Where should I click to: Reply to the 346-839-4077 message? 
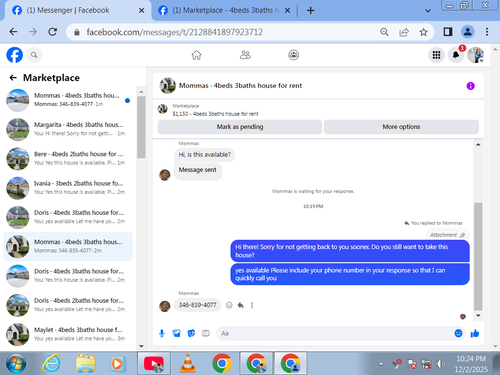pyautogui.click(x=240, y=305)
